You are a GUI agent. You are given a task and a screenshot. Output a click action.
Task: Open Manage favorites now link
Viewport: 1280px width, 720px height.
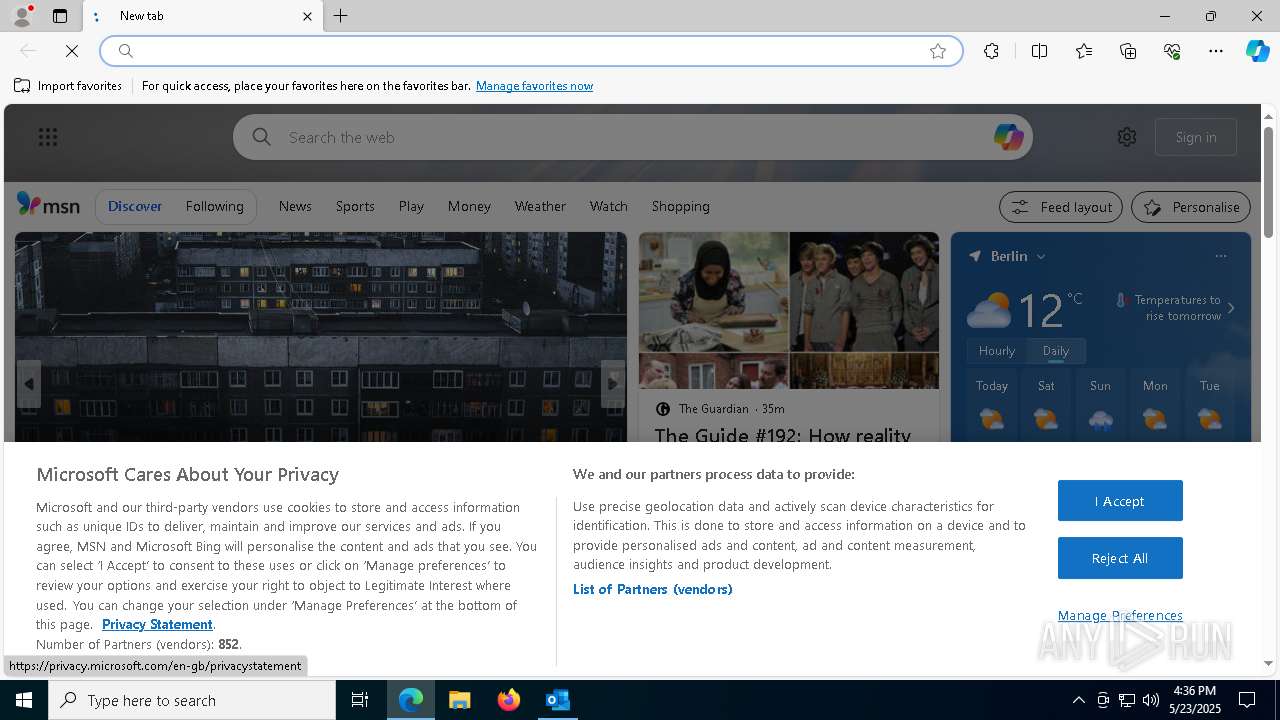534,86
